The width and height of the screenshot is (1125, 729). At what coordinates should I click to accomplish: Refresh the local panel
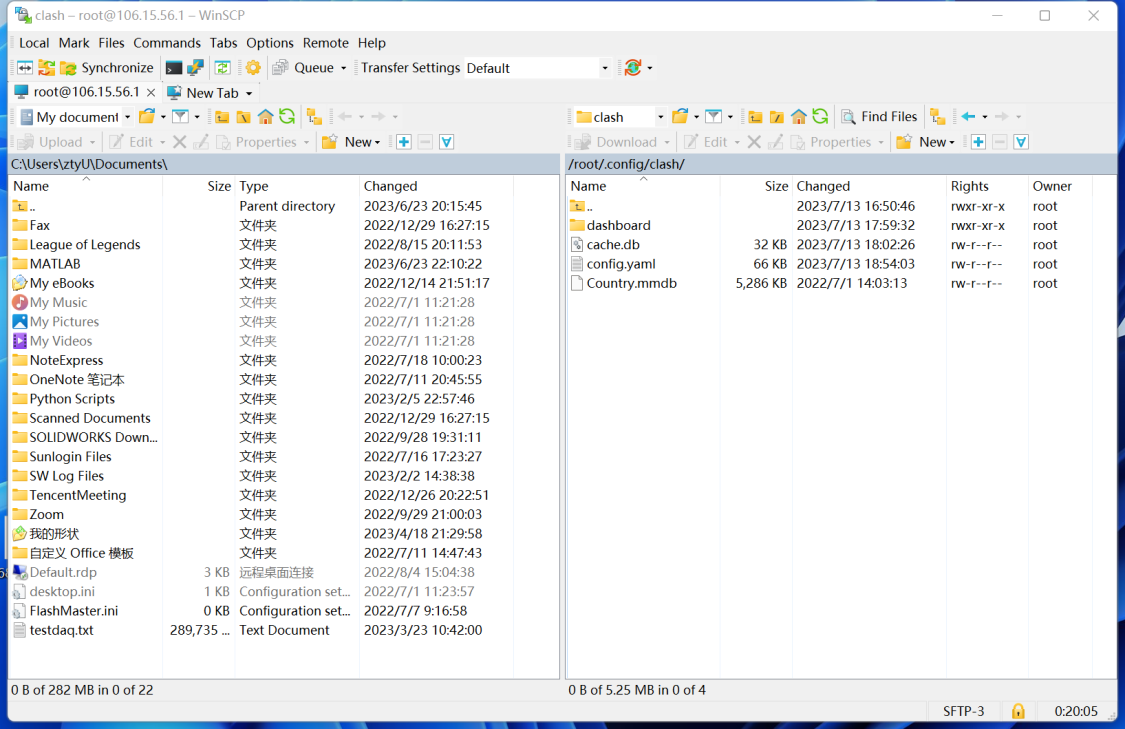pos(287,116)
